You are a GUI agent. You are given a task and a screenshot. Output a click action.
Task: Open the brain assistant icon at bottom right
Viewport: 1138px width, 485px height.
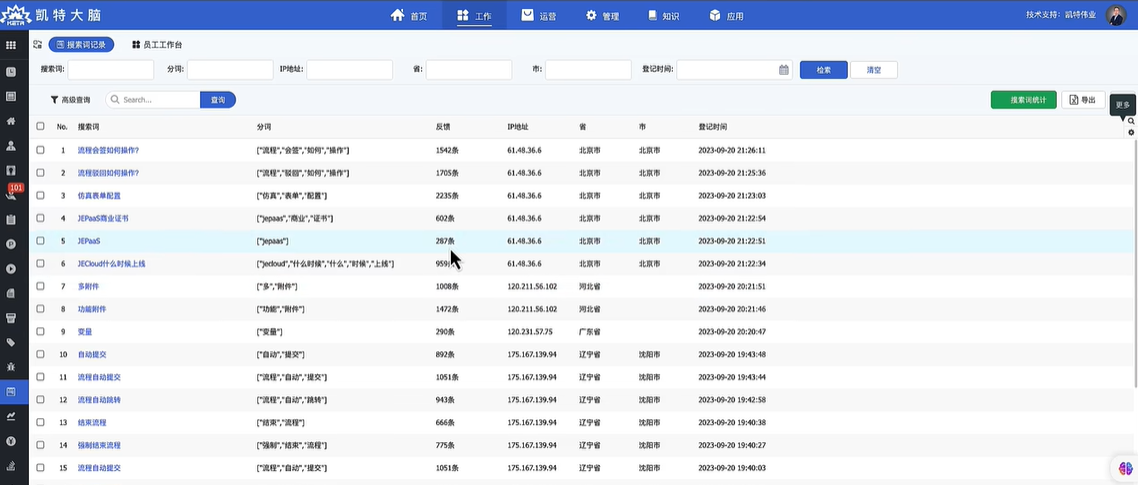(1126, 469)
